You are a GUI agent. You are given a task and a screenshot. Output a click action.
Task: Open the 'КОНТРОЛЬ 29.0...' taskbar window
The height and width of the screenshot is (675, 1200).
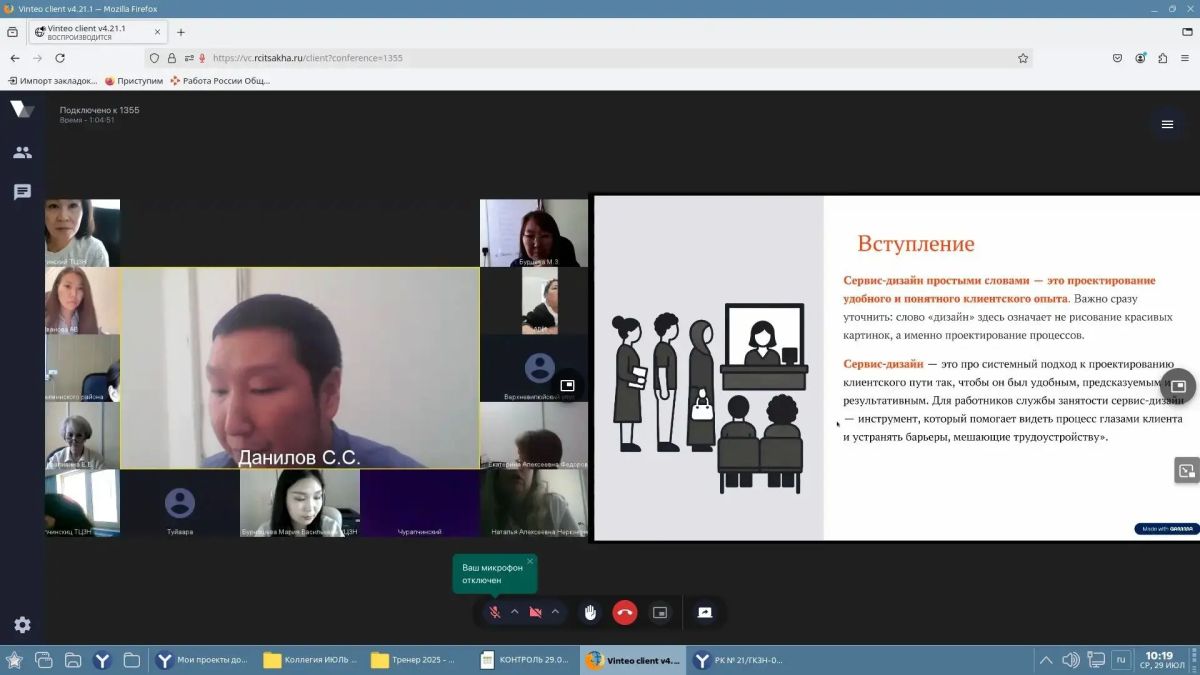[x=525, y=660]
